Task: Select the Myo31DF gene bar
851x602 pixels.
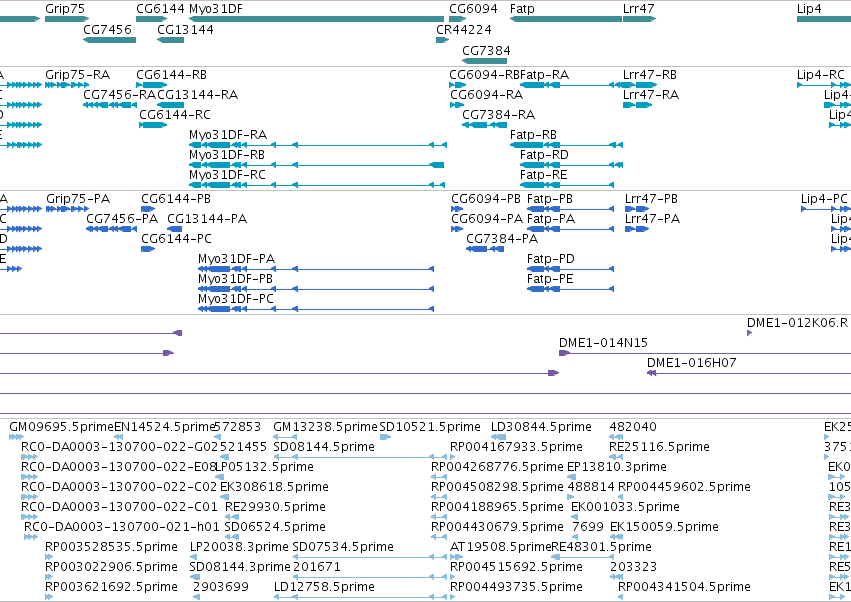Action: pyautogui.click(x=316, y=19)
